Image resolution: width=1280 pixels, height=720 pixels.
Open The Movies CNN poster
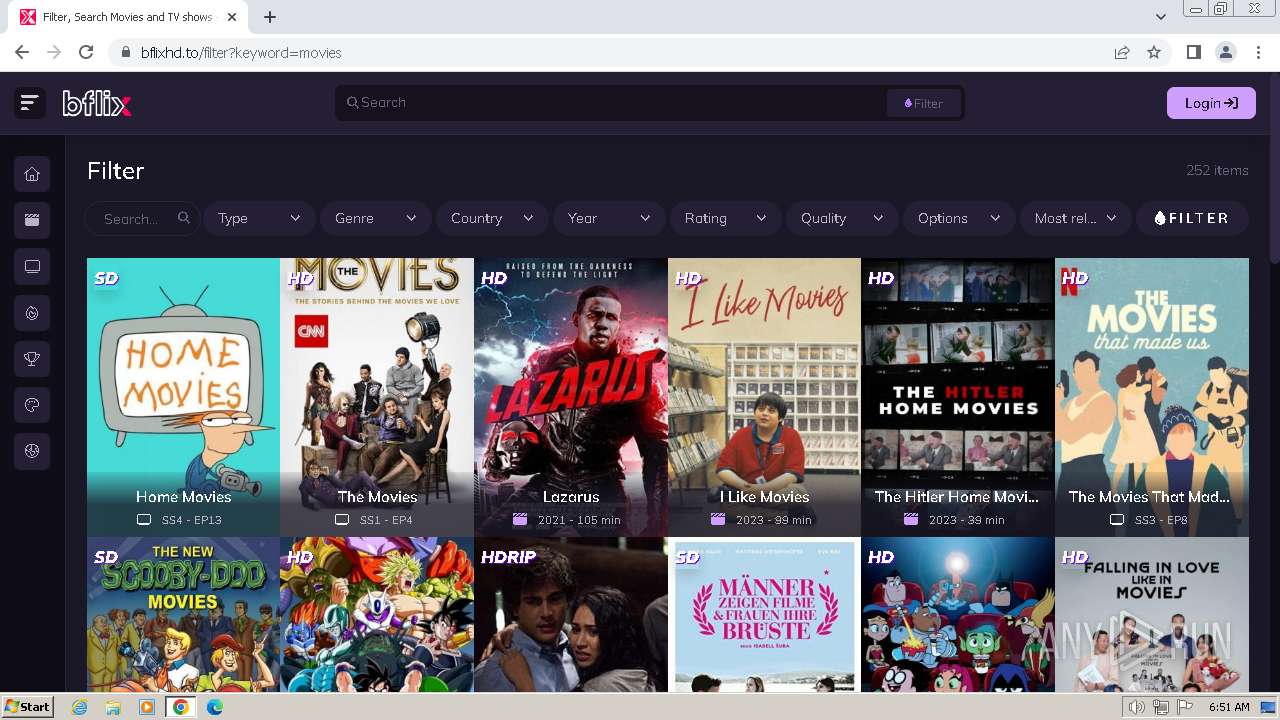(377, 397)
